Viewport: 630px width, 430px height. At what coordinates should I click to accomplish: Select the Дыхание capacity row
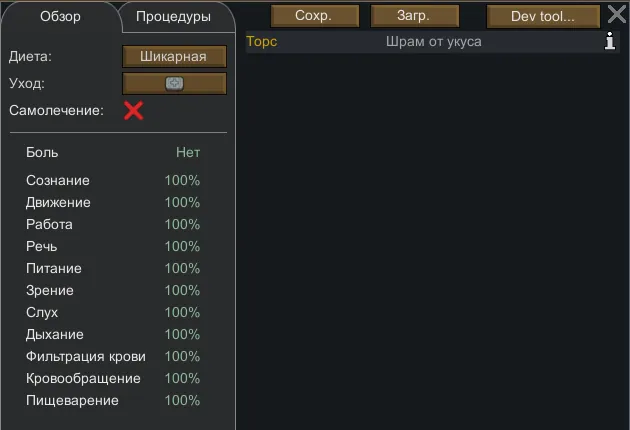coord(113,335)
